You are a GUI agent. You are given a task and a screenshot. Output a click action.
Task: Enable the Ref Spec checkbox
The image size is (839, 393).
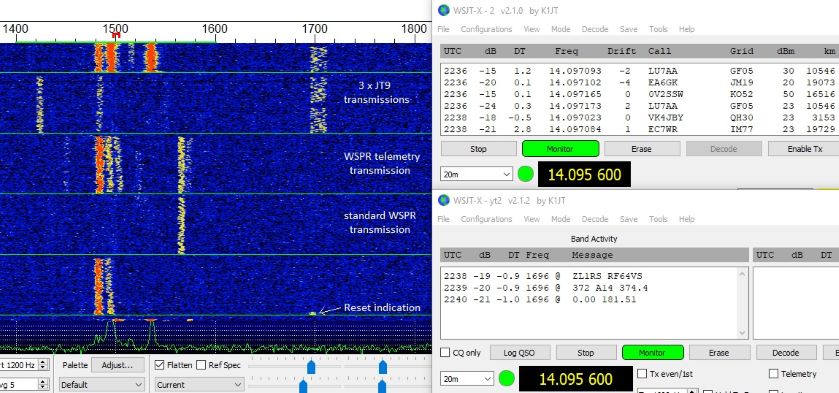coord(201,365)
